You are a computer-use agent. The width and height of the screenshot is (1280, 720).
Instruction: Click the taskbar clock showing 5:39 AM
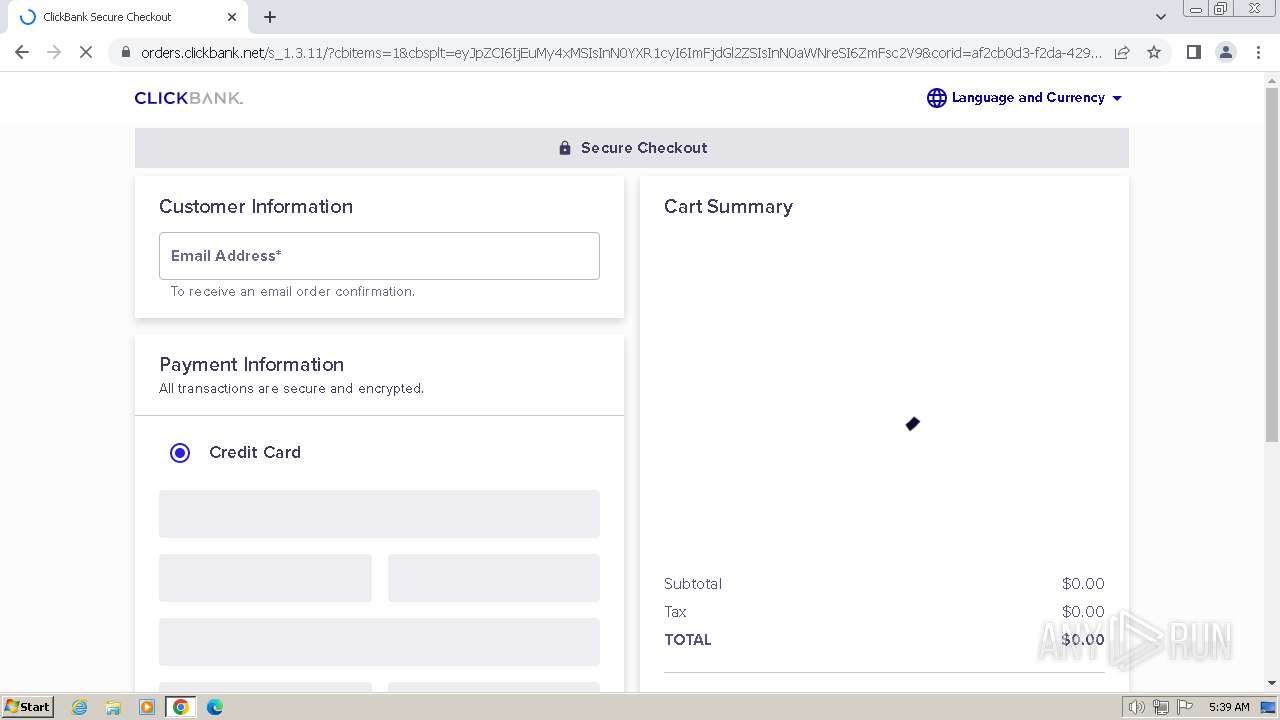click(x=1229, y=707)
